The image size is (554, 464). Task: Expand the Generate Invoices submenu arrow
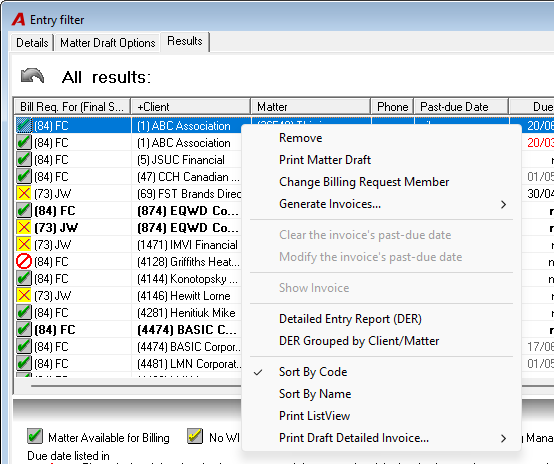tap(503, 204)
